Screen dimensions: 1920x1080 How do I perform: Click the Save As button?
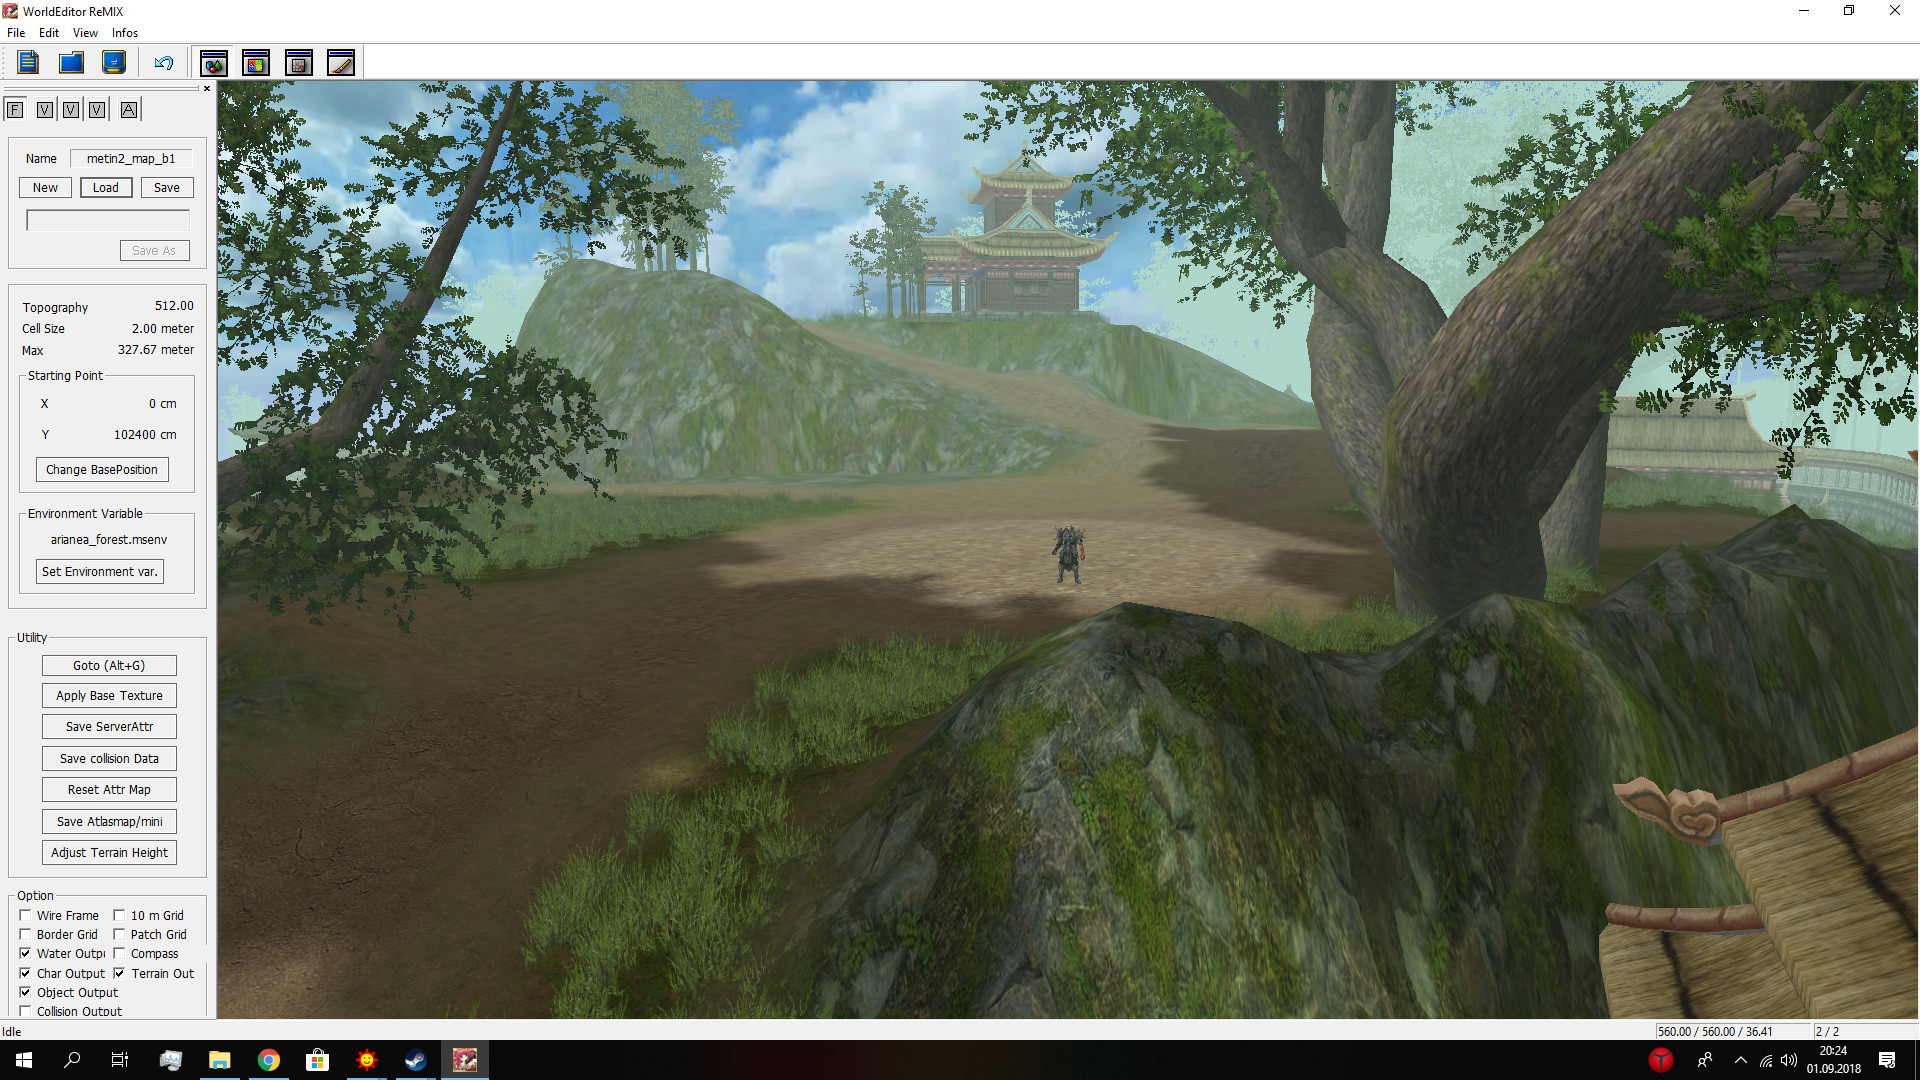click(x=154, y=251)
